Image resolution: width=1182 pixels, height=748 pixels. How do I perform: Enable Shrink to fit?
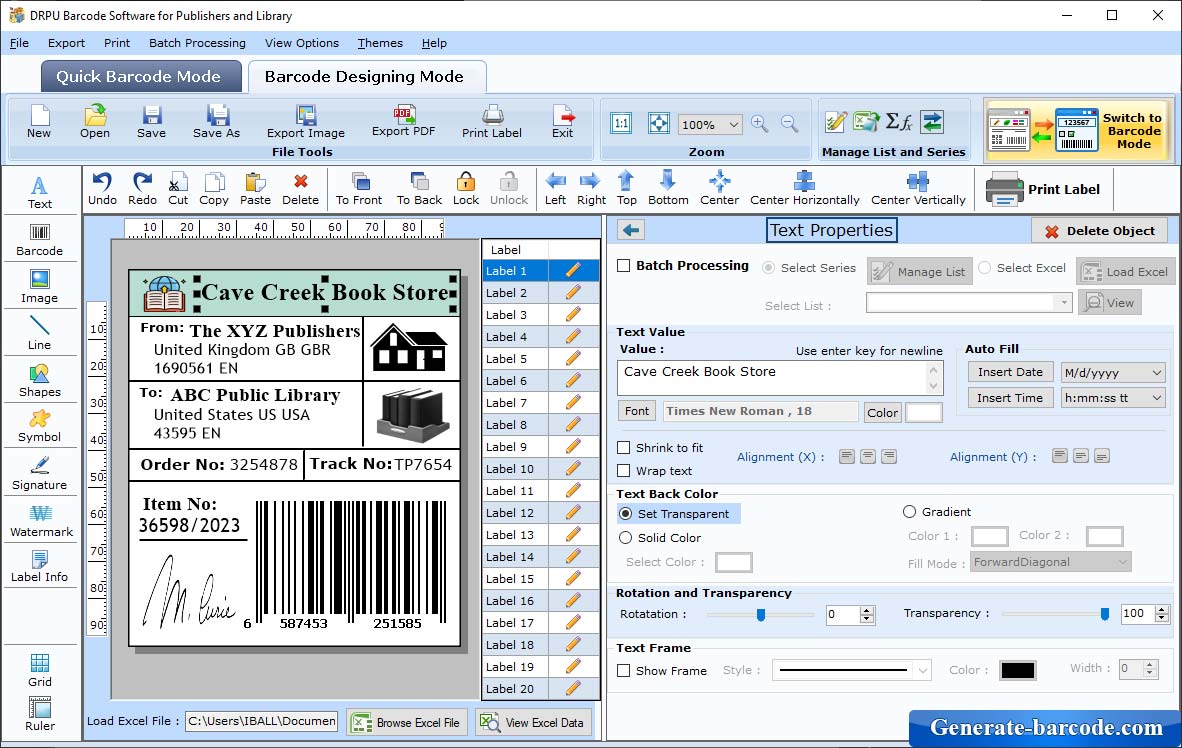pyautogui.click(x=623, y=448)
